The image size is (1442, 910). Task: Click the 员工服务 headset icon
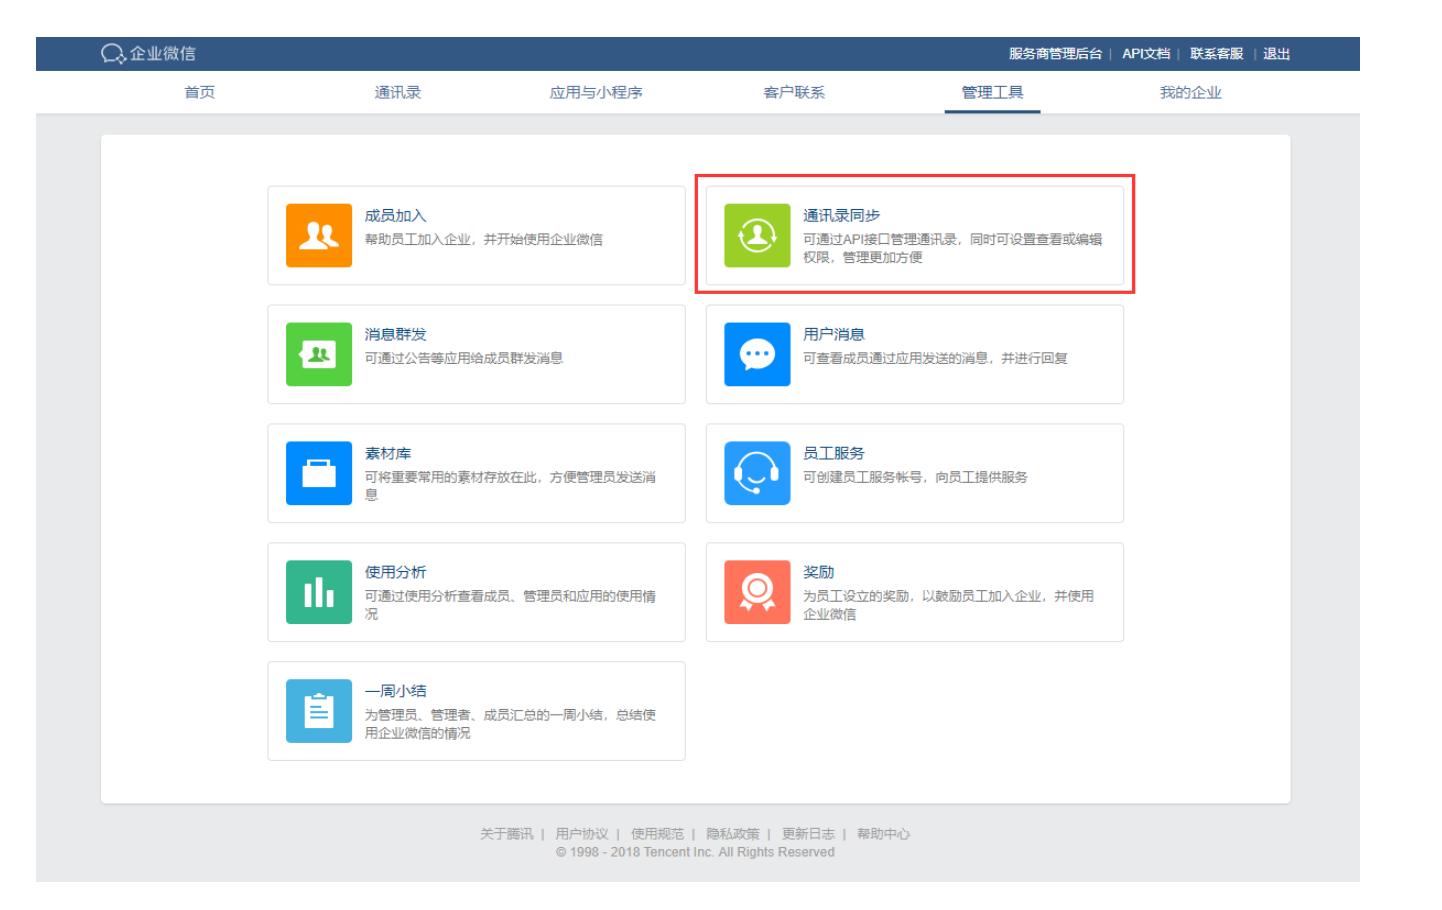[x=757, y=473]
